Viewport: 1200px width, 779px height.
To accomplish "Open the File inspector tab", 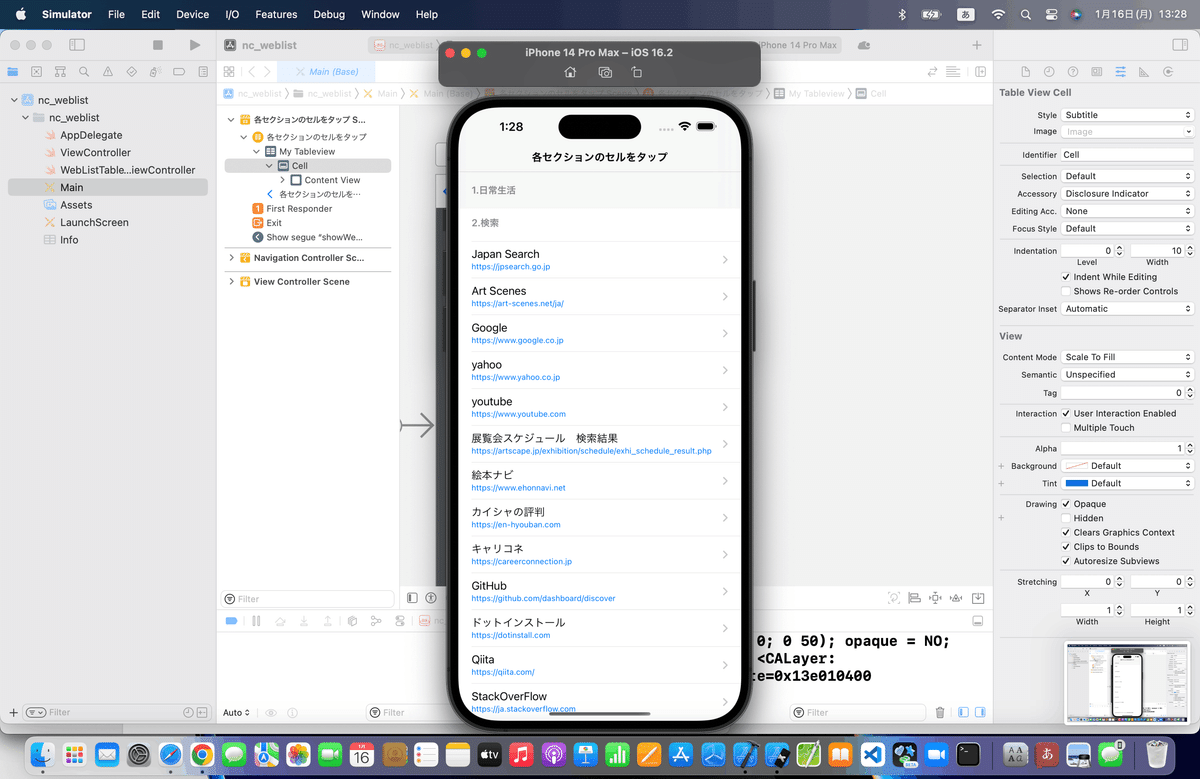I will point(1025,72).
